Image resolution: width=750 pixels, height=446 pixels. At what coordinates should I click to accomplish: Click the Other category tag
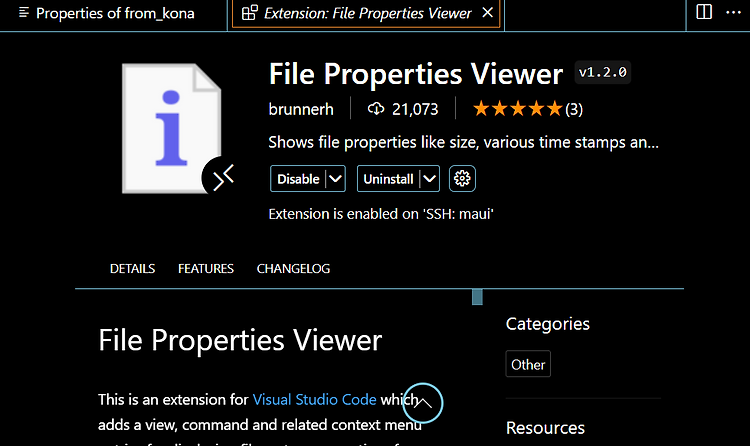[528, 364]
